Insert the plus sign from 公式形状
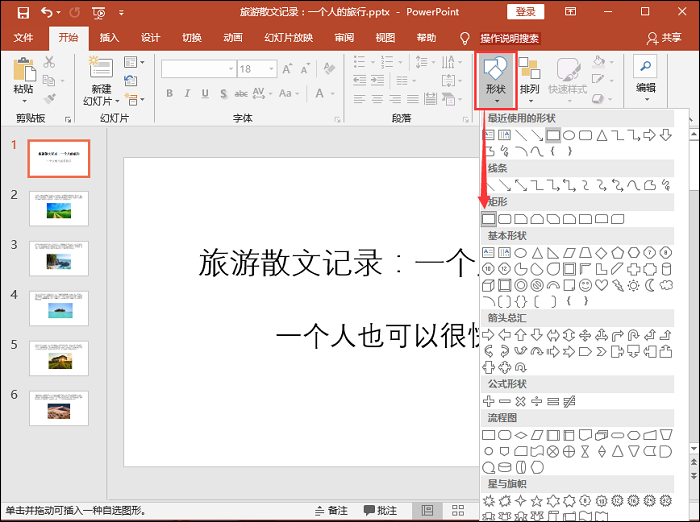 [x=489, y=401]
